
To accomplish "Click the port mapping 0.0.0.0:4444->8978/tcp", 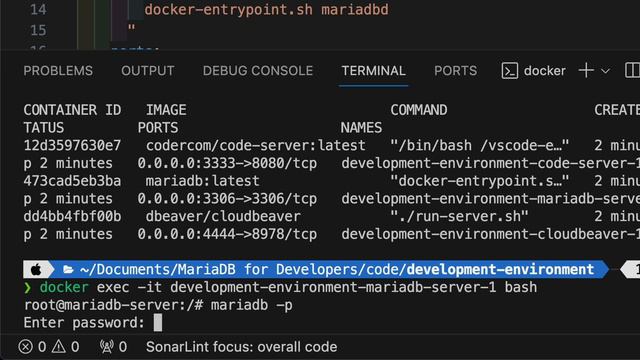I will 227,235.
